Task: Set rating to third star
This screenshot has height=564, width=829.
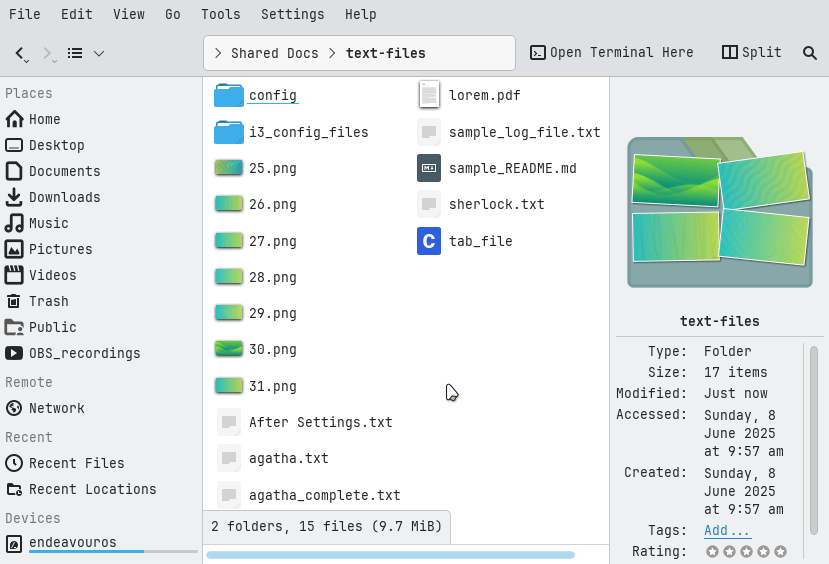Action: [x=746, y=552]
